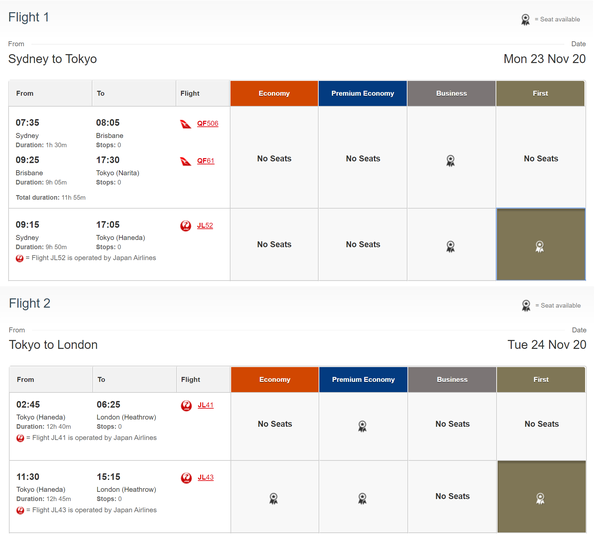Click 02:45 Tokyo (Haneda) departure time

pyautogui.click(x=28, y=404)
